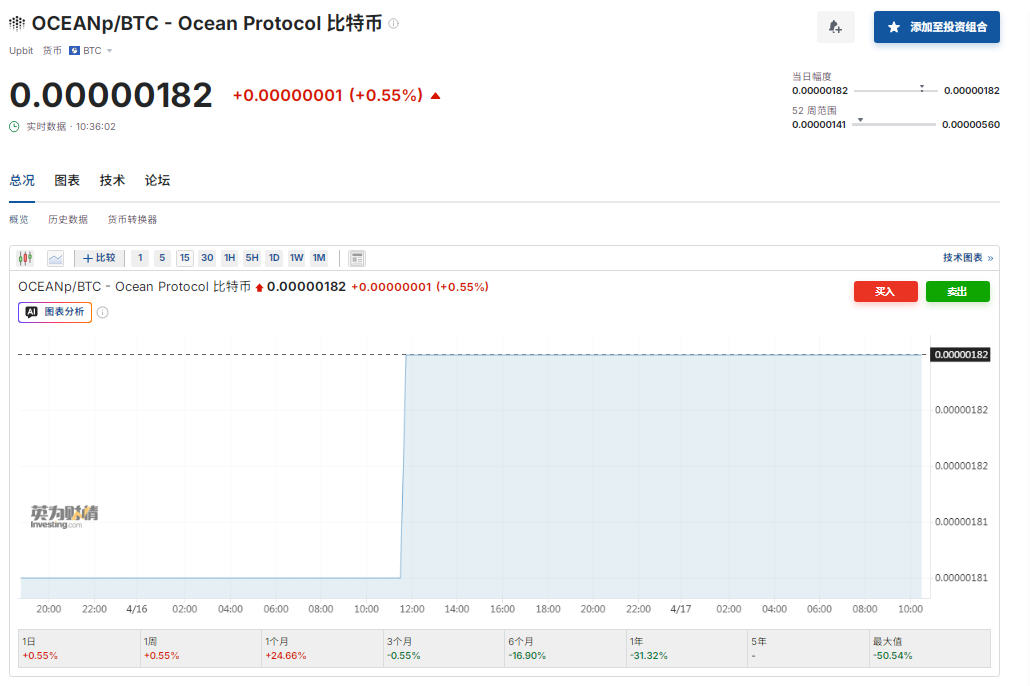Image resolution: width=1030 pixels, height=686 pixels.
Task: Click the 52-week high value 0.00000560
Action: click(971, 125)
